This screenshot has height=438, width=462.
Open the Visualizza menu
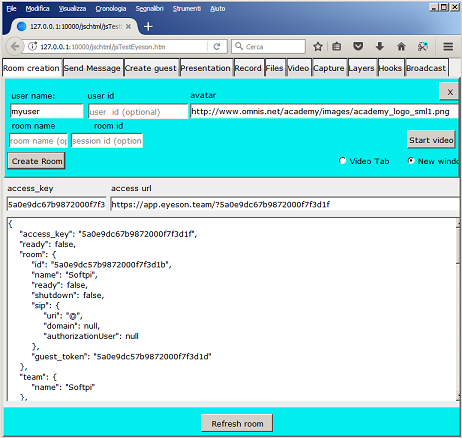[x=72, y=9]
